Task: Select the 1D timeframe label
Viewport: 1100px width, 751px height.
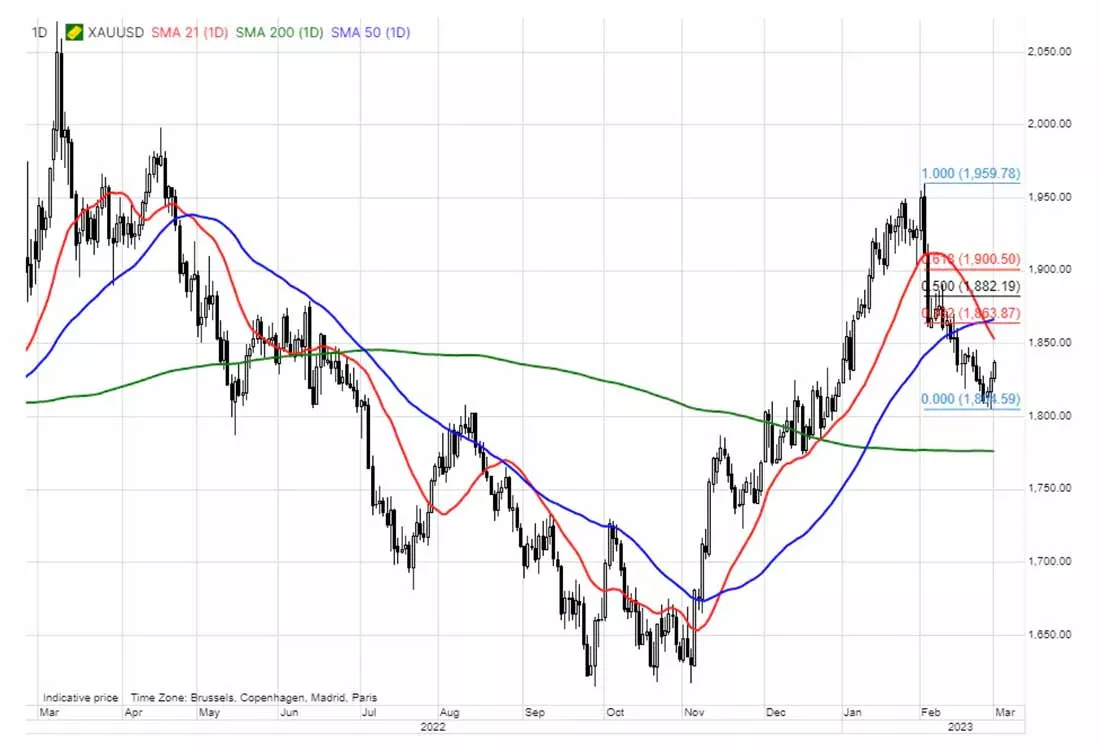Action: [39, 32]
